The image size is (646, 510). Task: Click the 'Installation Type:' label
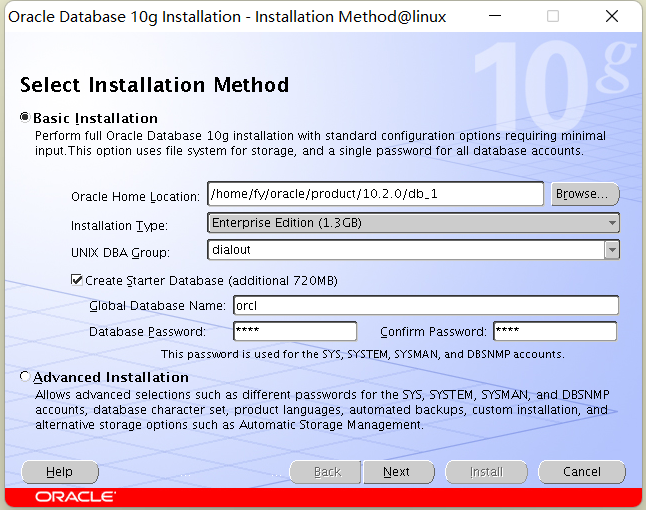(x=119, y=225)
